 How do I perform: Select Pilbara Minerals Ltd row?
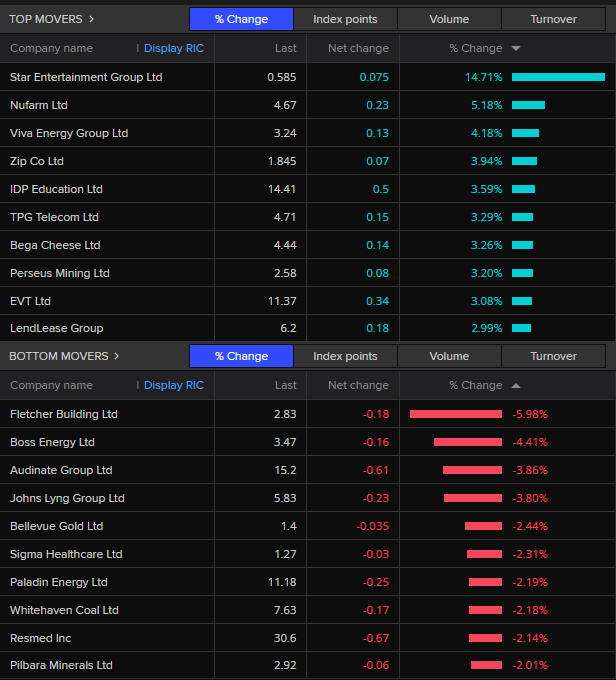point(61,665)
